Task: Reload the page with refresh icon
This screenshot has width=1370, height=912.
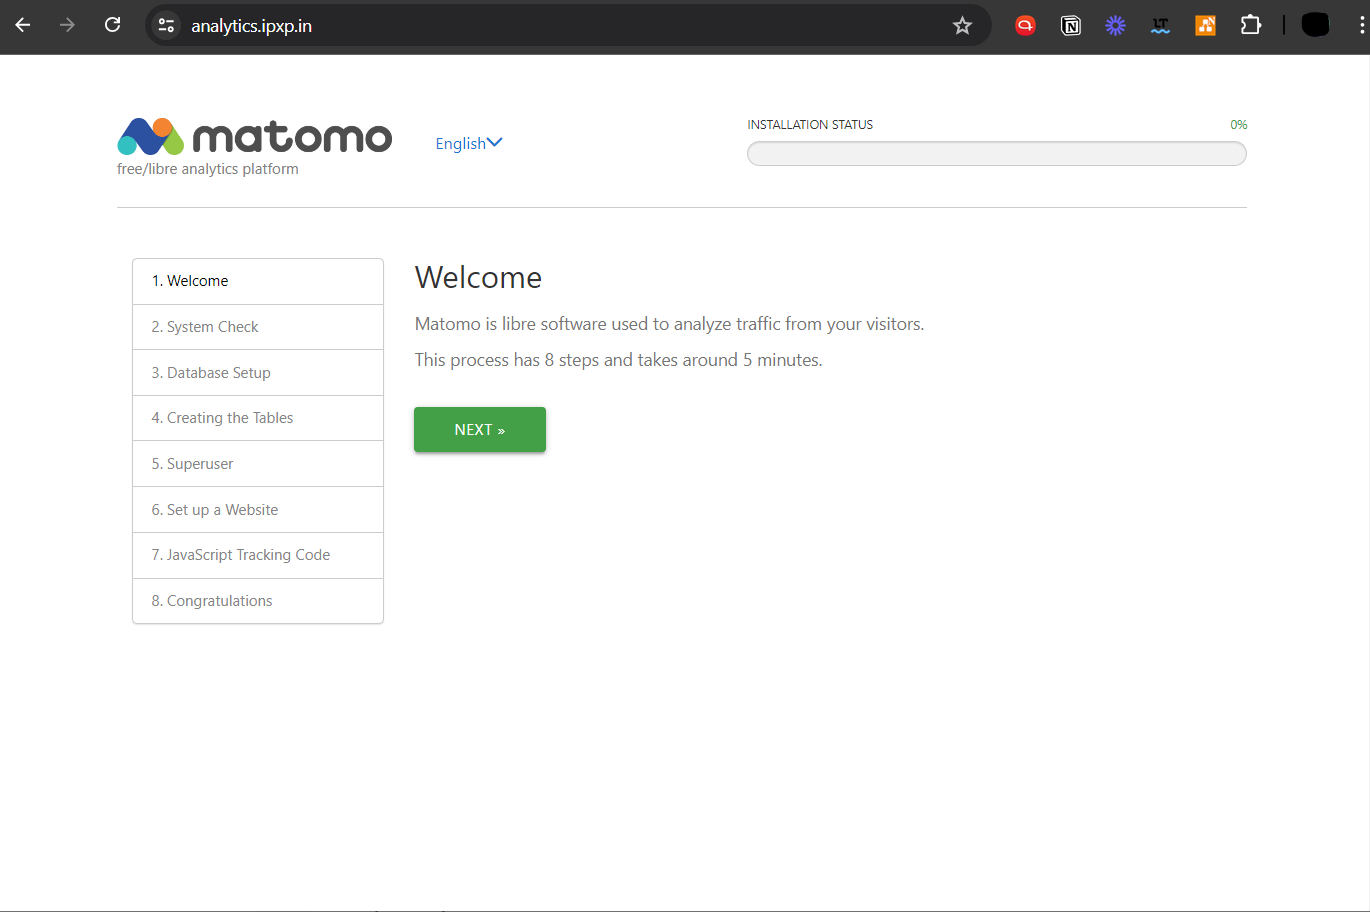Action: tap(113, 25)
